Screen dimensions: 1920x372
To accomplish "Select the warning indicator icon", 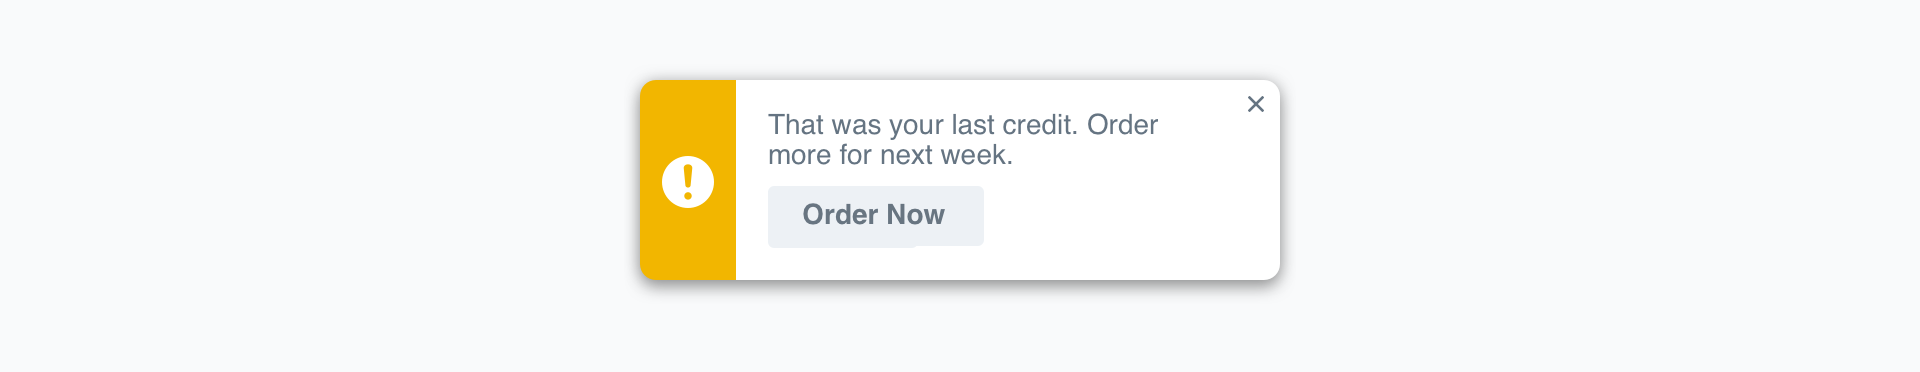I will tap(688, 182).
